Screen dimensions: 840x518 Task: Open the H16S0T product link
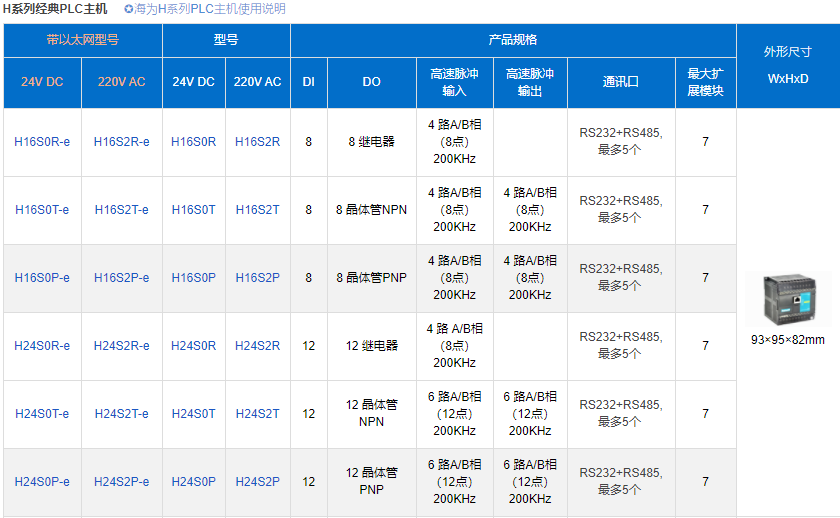click(193, 210)
